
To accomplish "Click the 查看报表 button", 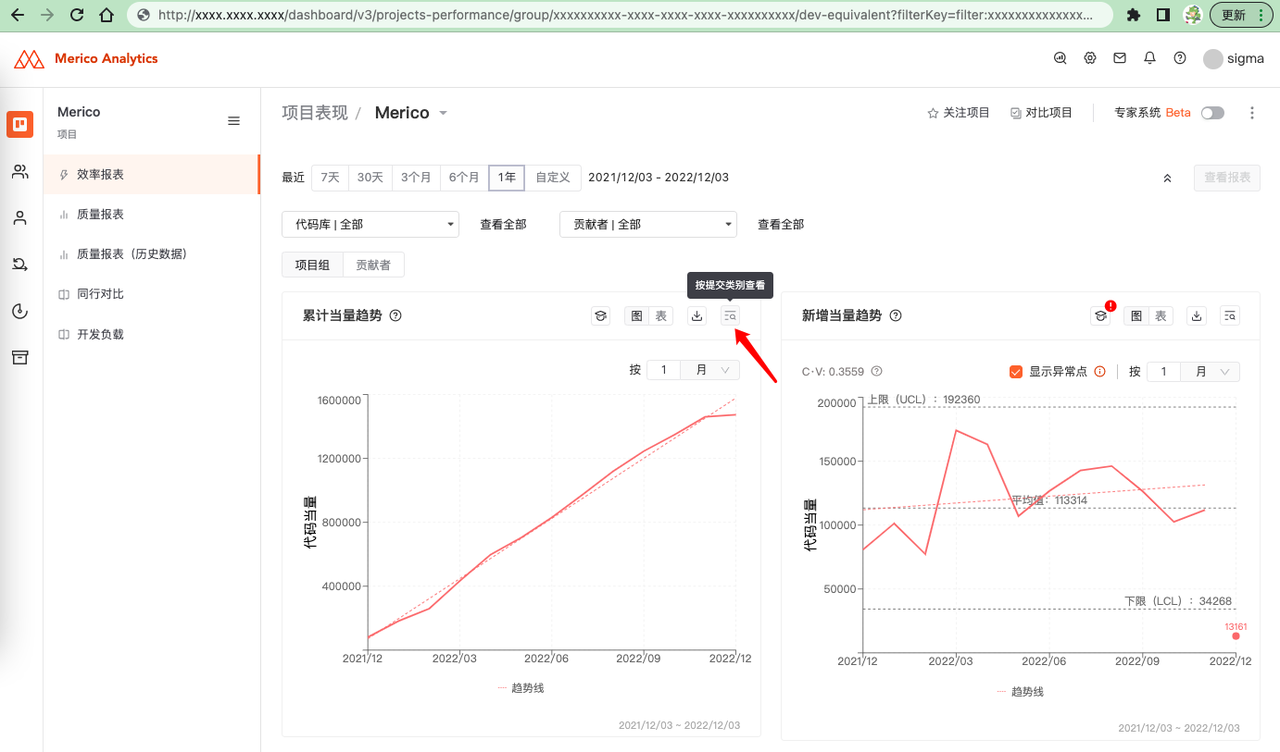I will (1227, 177).
